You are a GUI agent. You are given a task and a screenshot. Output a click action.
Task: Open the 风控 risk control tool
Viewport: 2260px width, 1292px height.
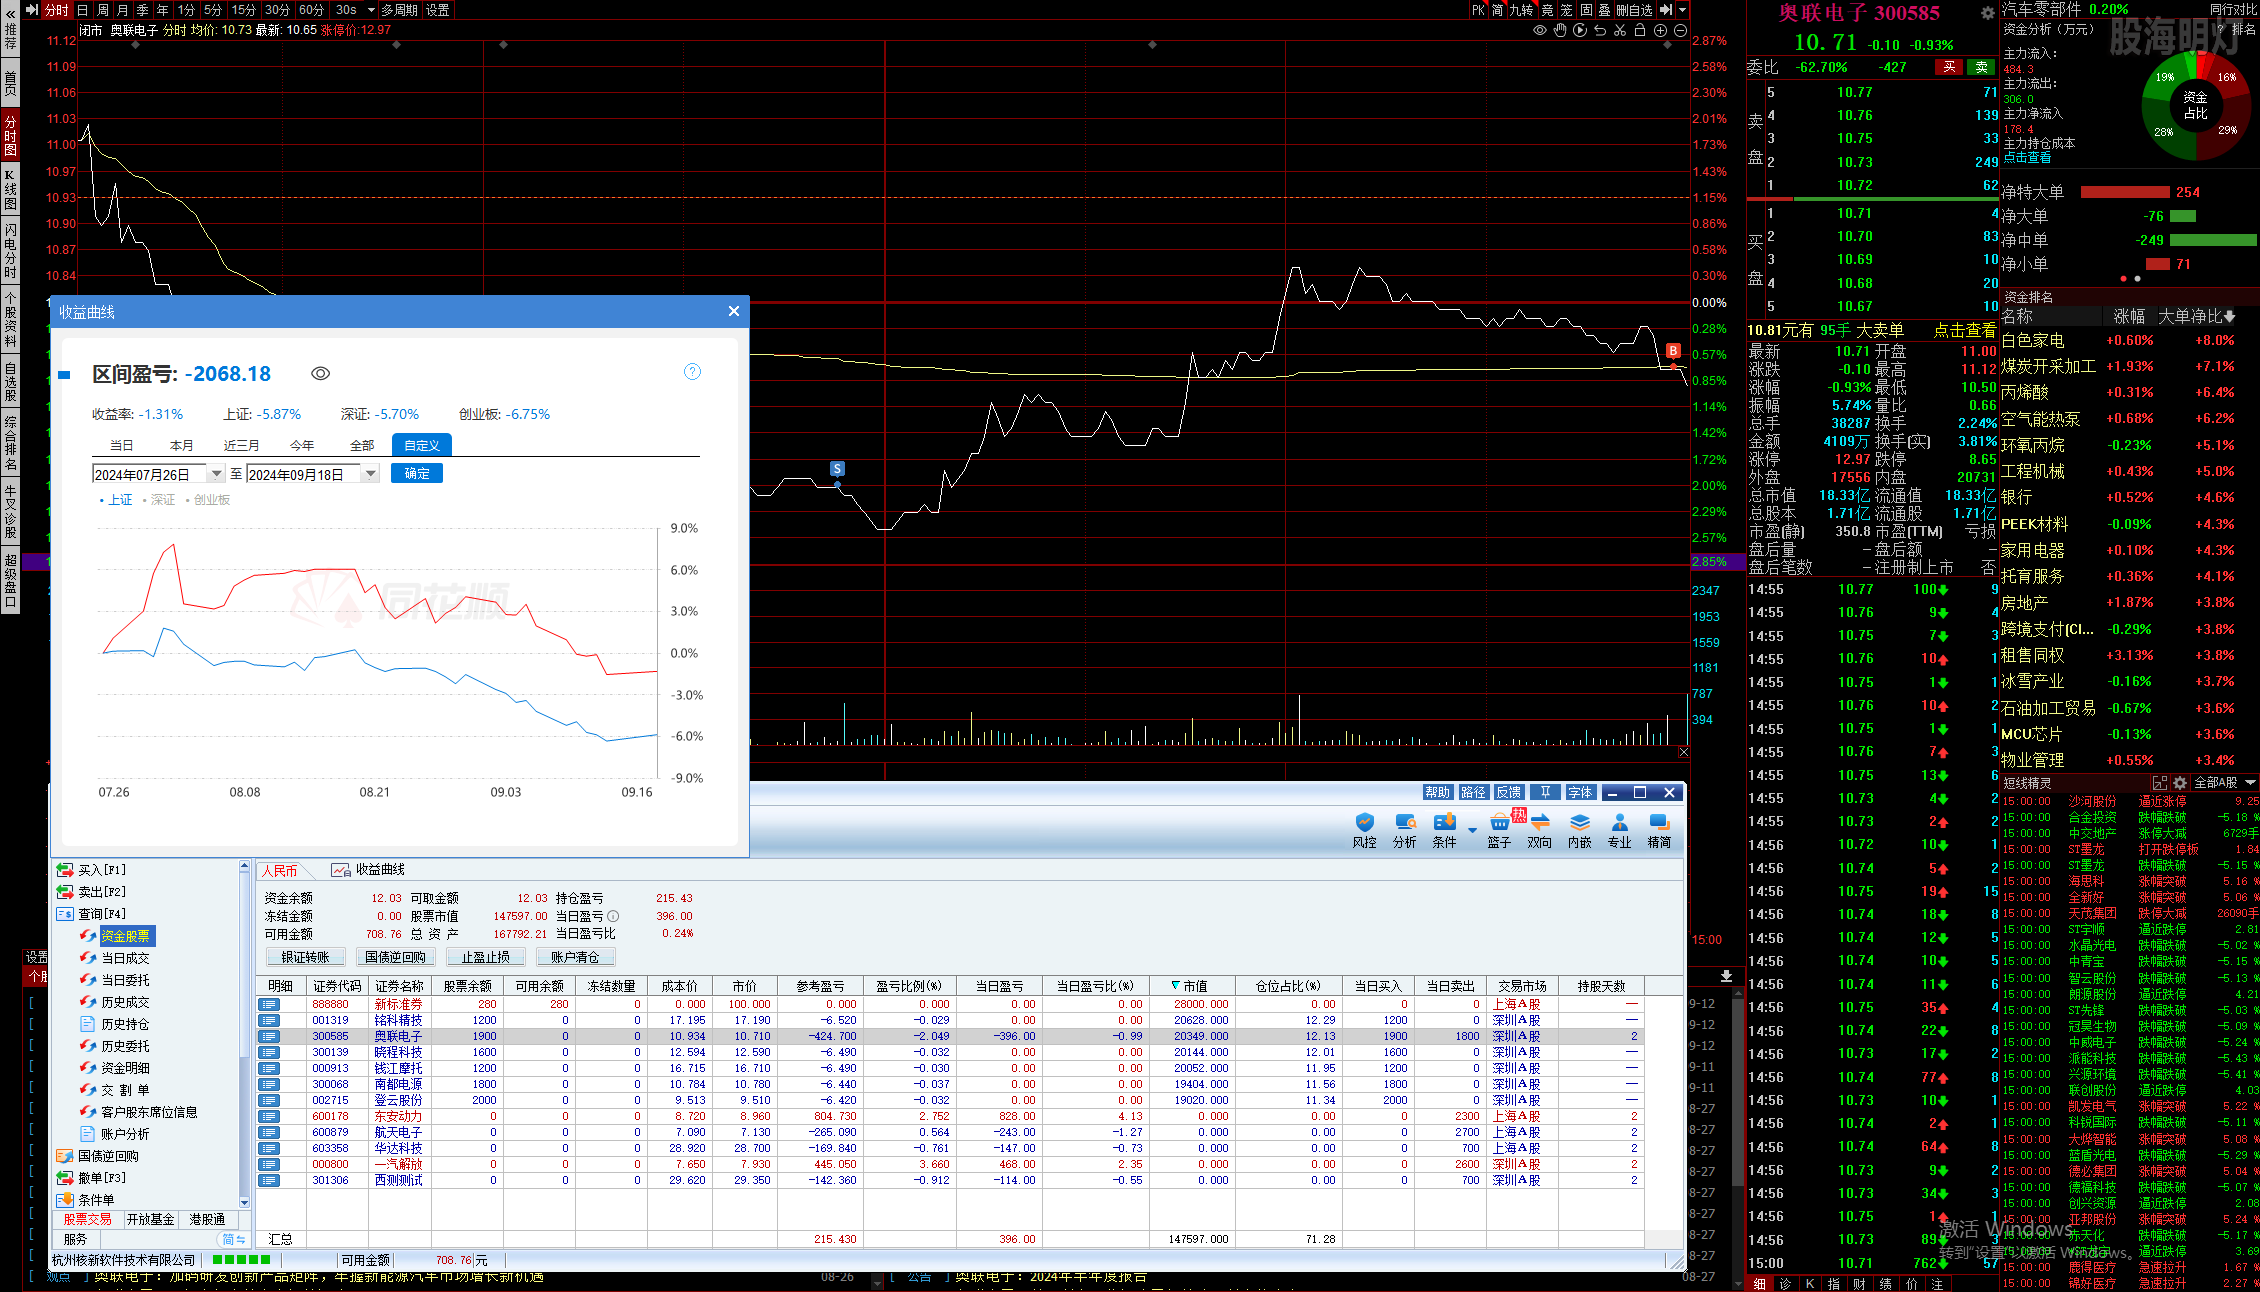(x=1364, y=831)
